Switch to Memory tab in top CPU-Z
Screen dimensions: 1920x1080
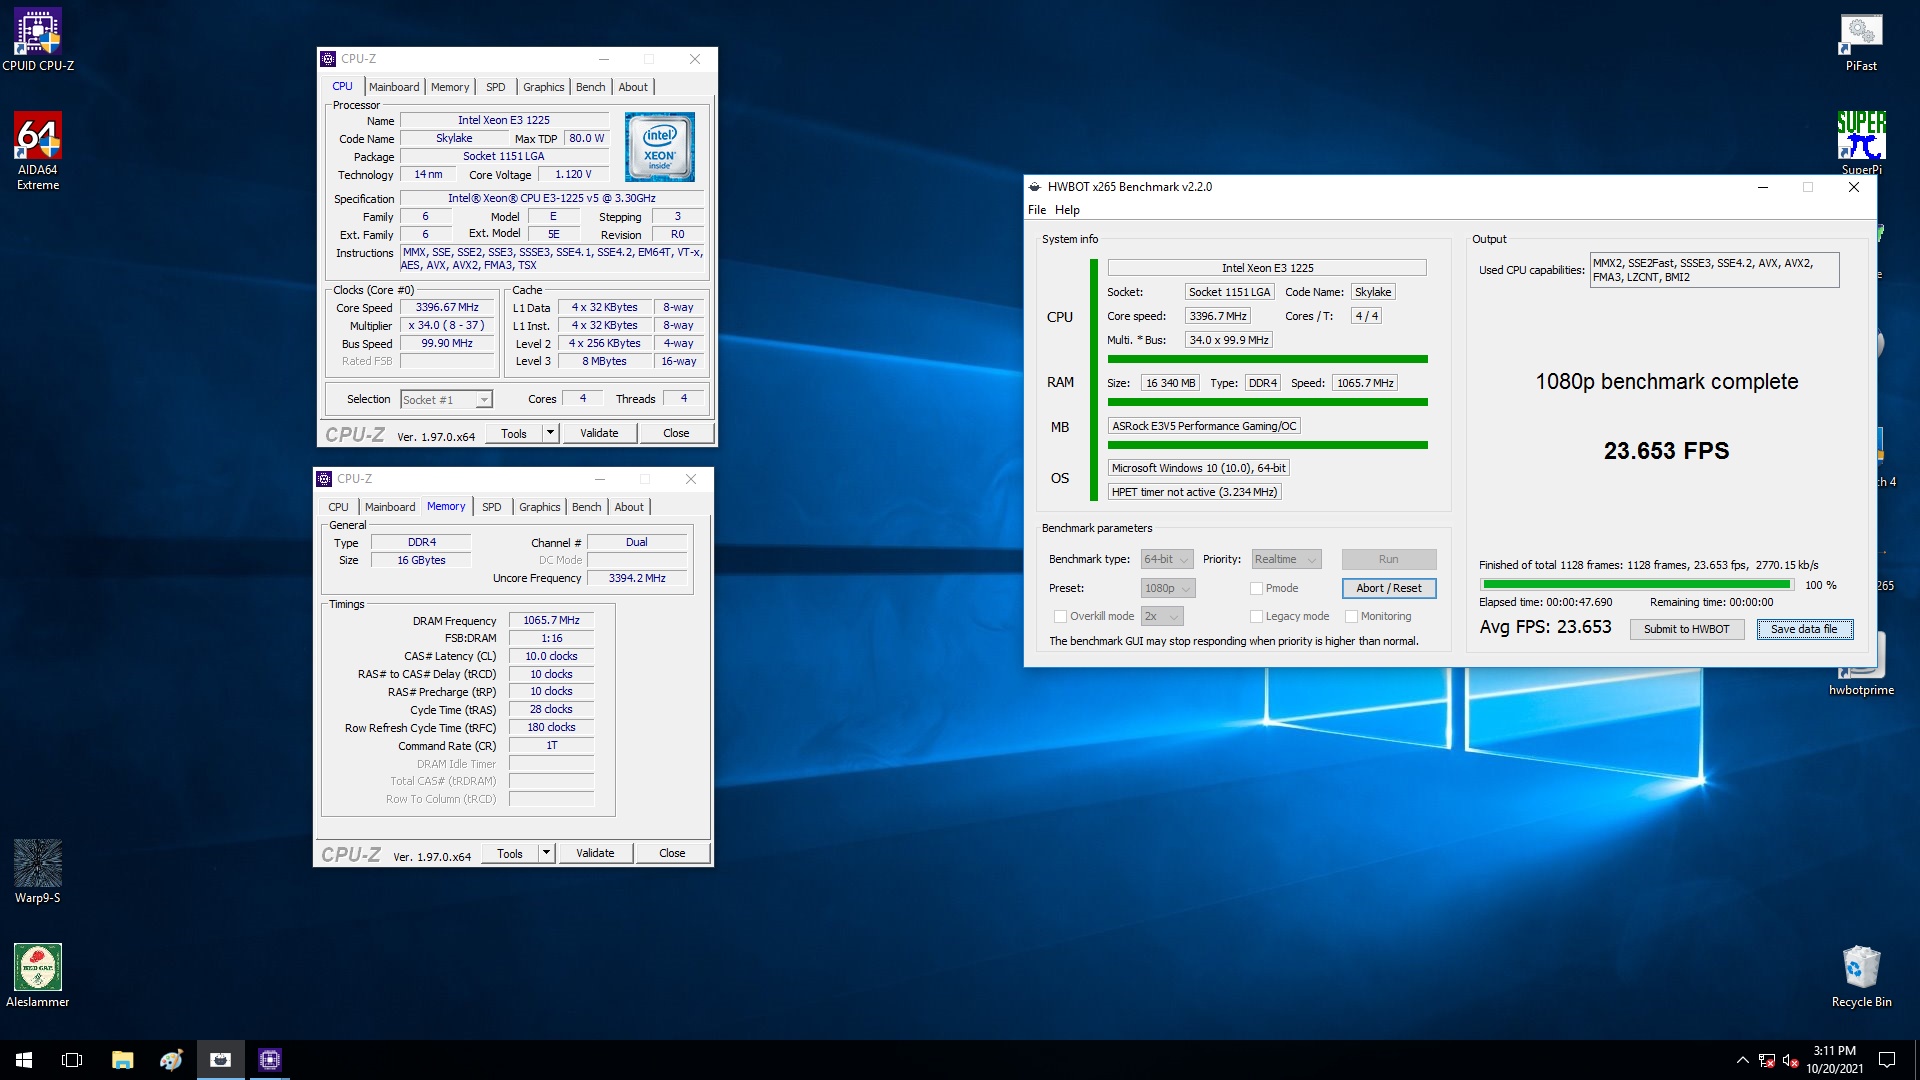[450, 87]
